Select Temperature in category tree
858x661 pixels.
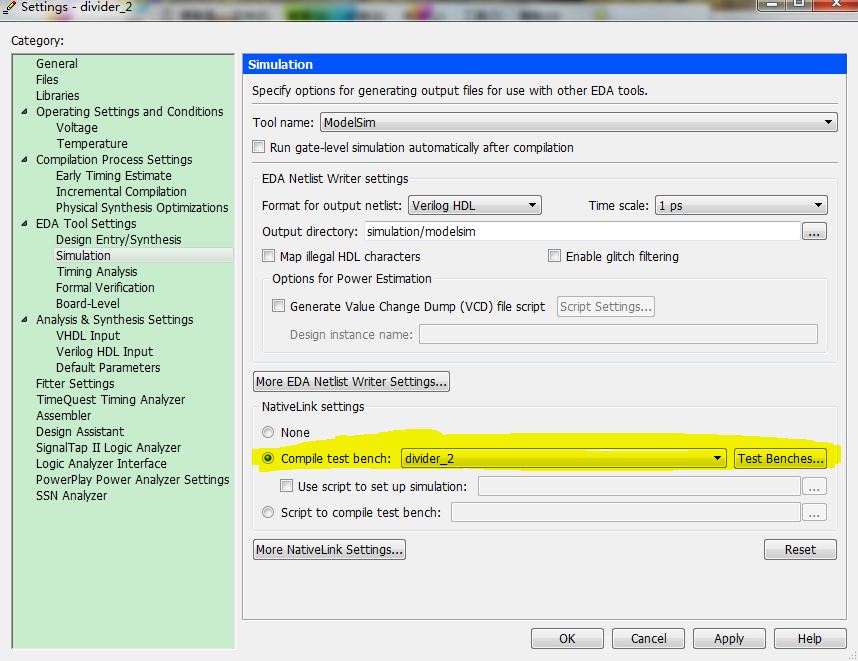pyautogui.click(x=92, y=143)
